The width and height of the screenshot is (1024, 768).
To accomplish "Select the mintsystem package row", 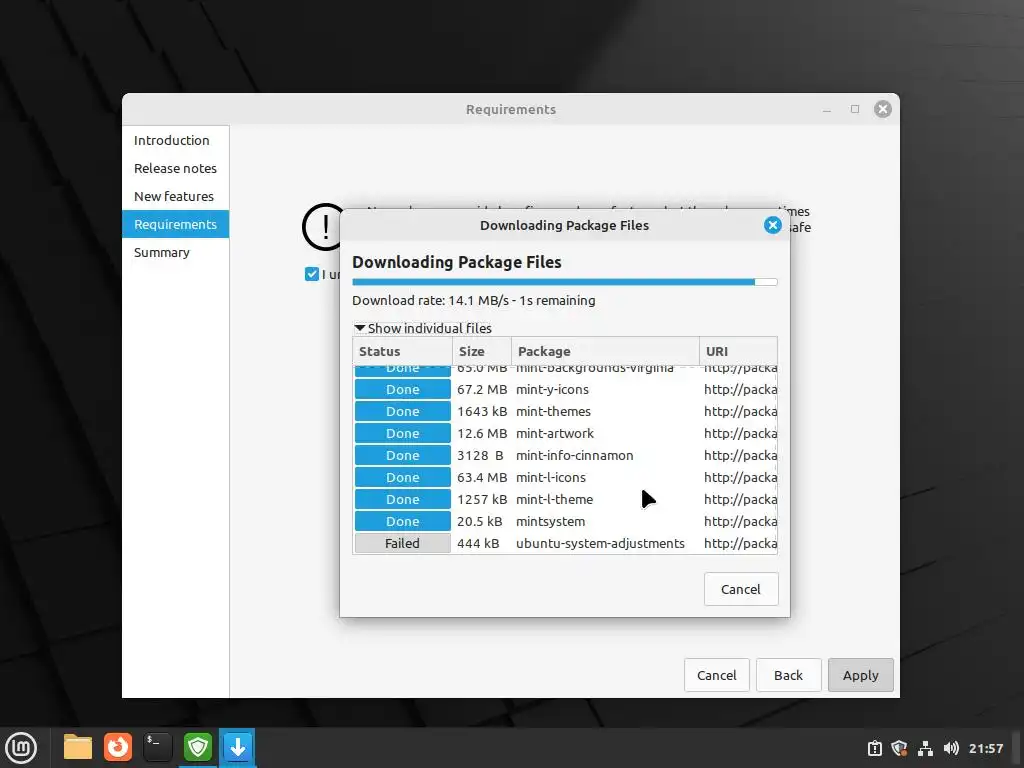I will (565, 522).
